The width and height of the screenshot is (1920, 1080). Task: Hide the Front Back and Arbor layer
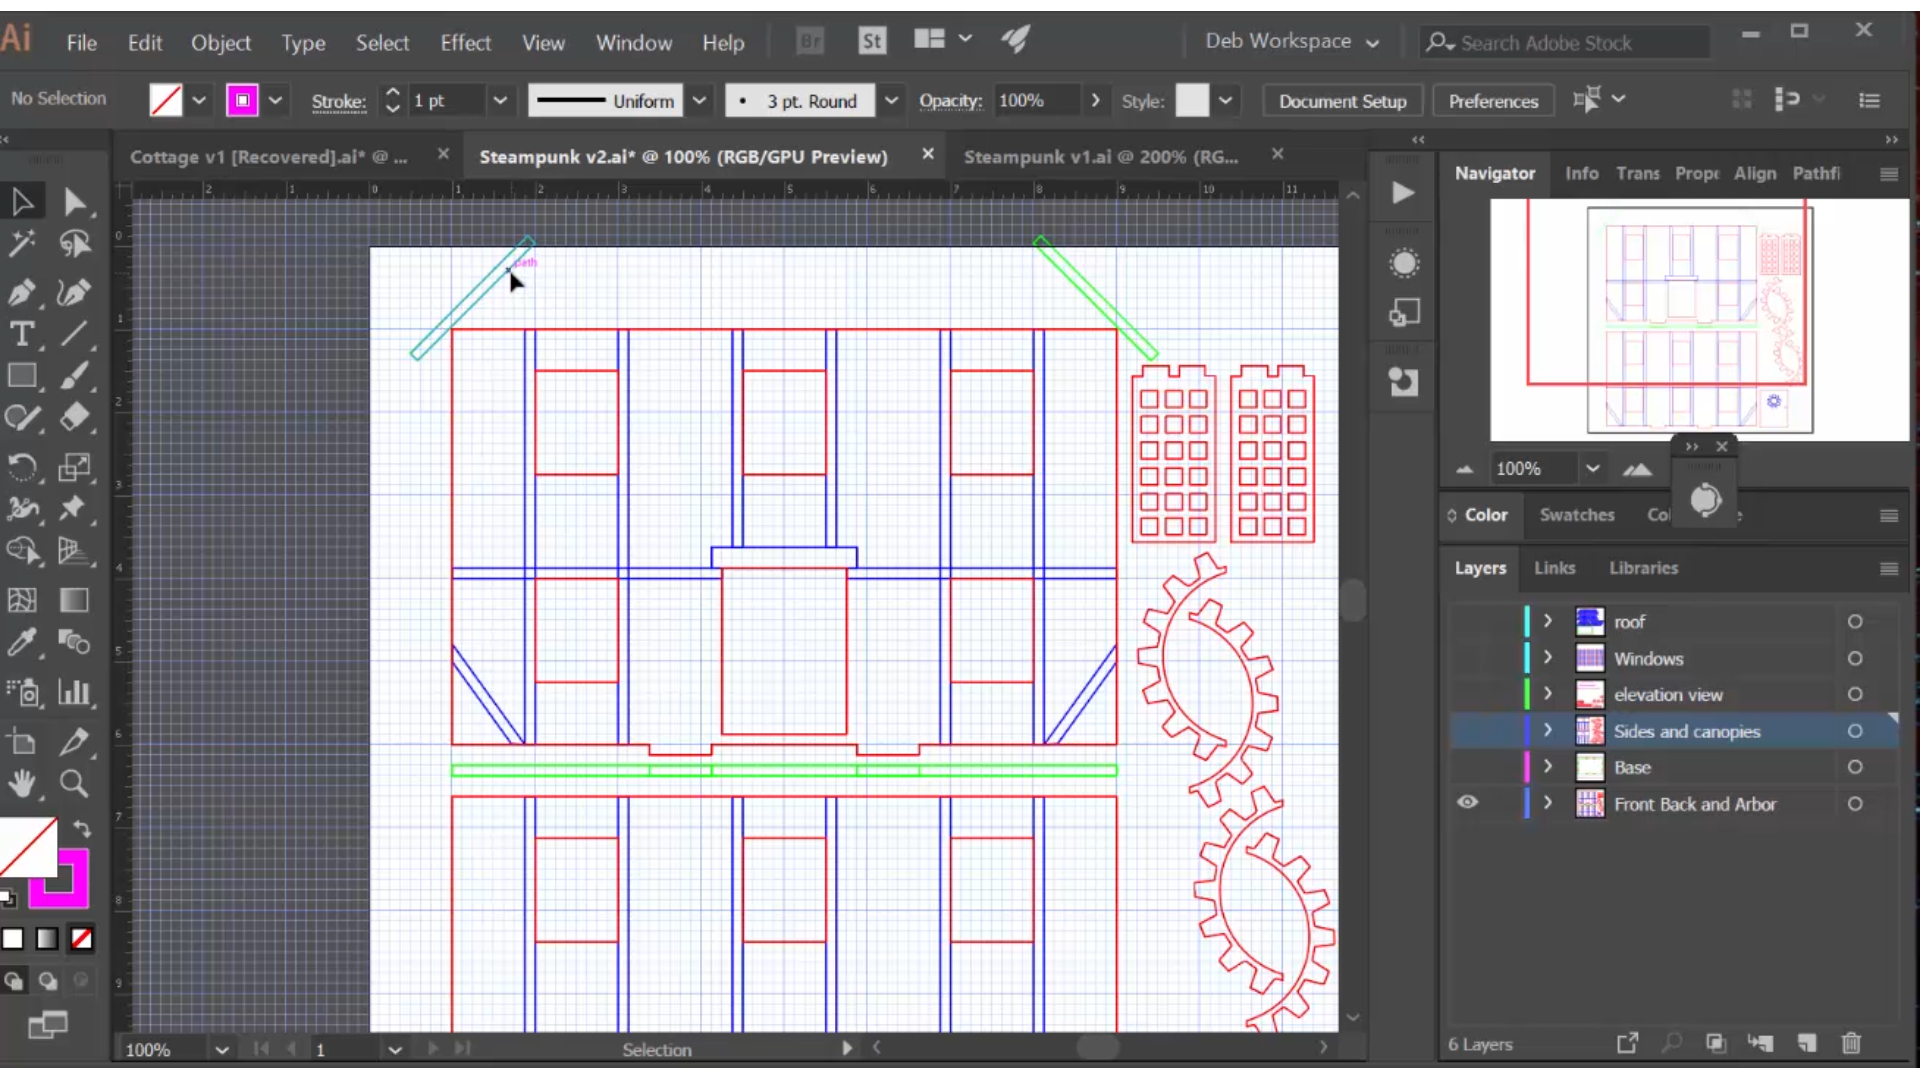(1468, 804)
